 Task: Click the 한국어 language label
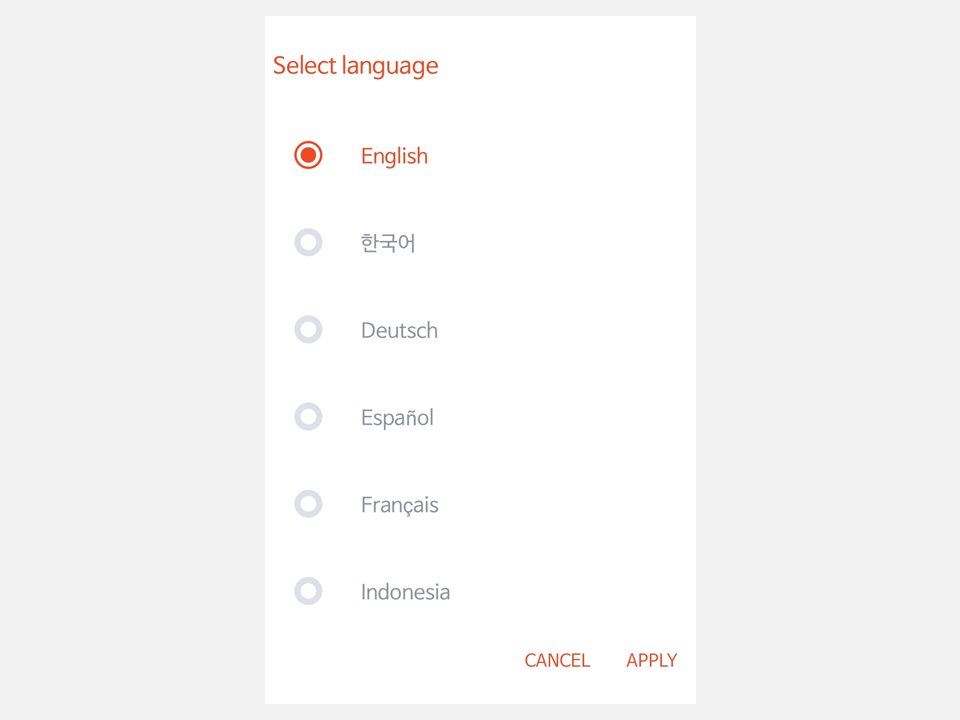click(389, 242)
